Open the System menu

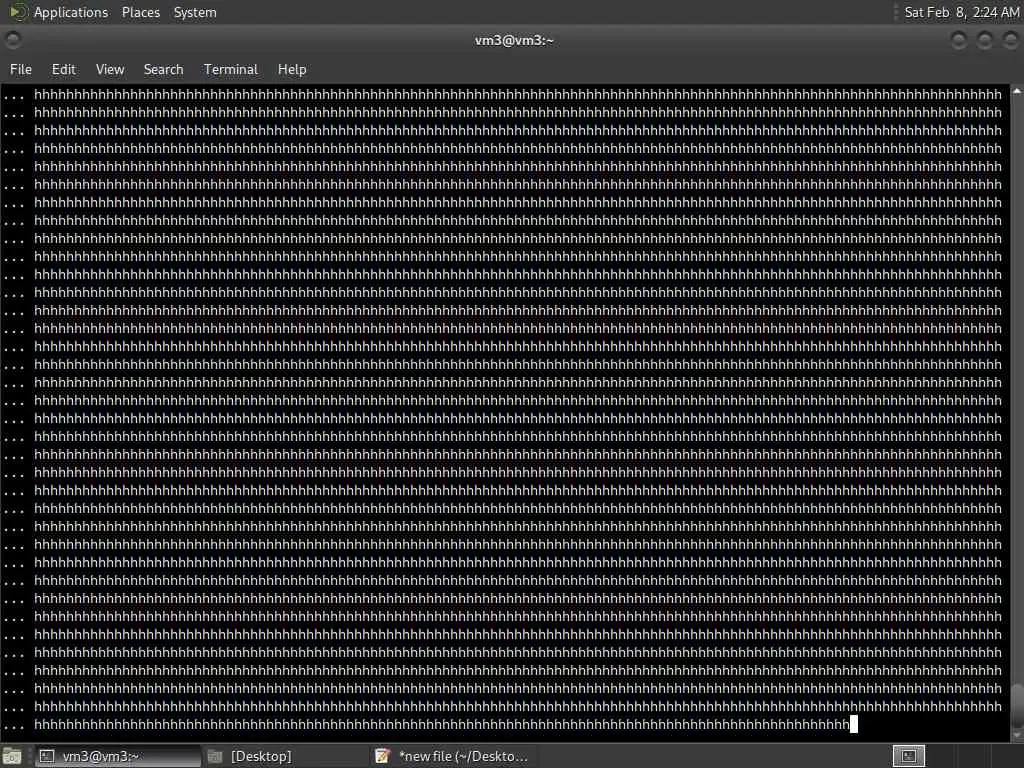pos(195,12)
